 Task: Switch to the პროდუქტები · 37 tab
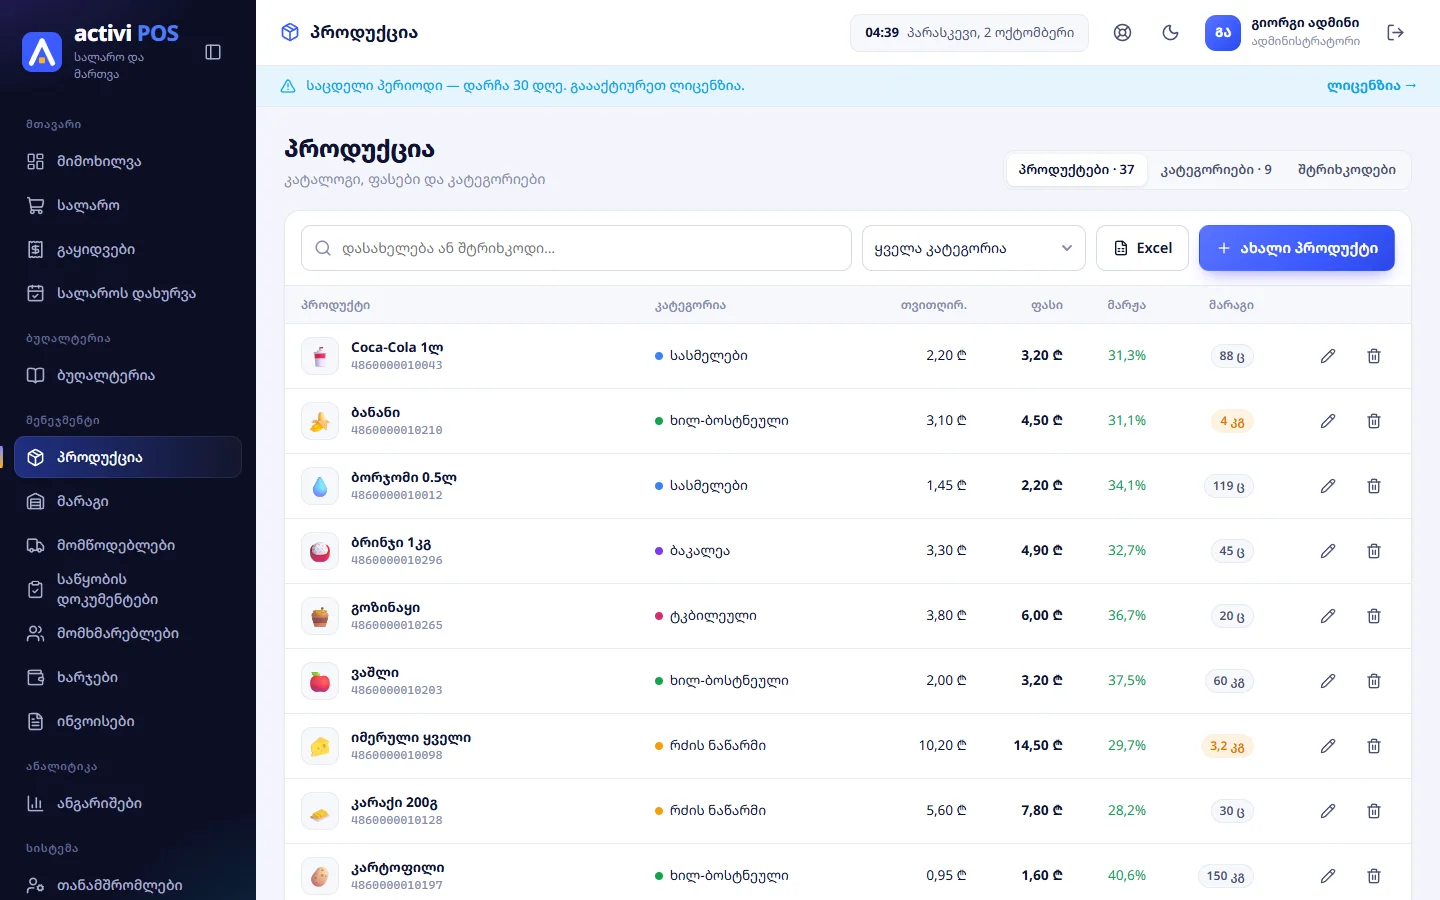pos(1076,170)
